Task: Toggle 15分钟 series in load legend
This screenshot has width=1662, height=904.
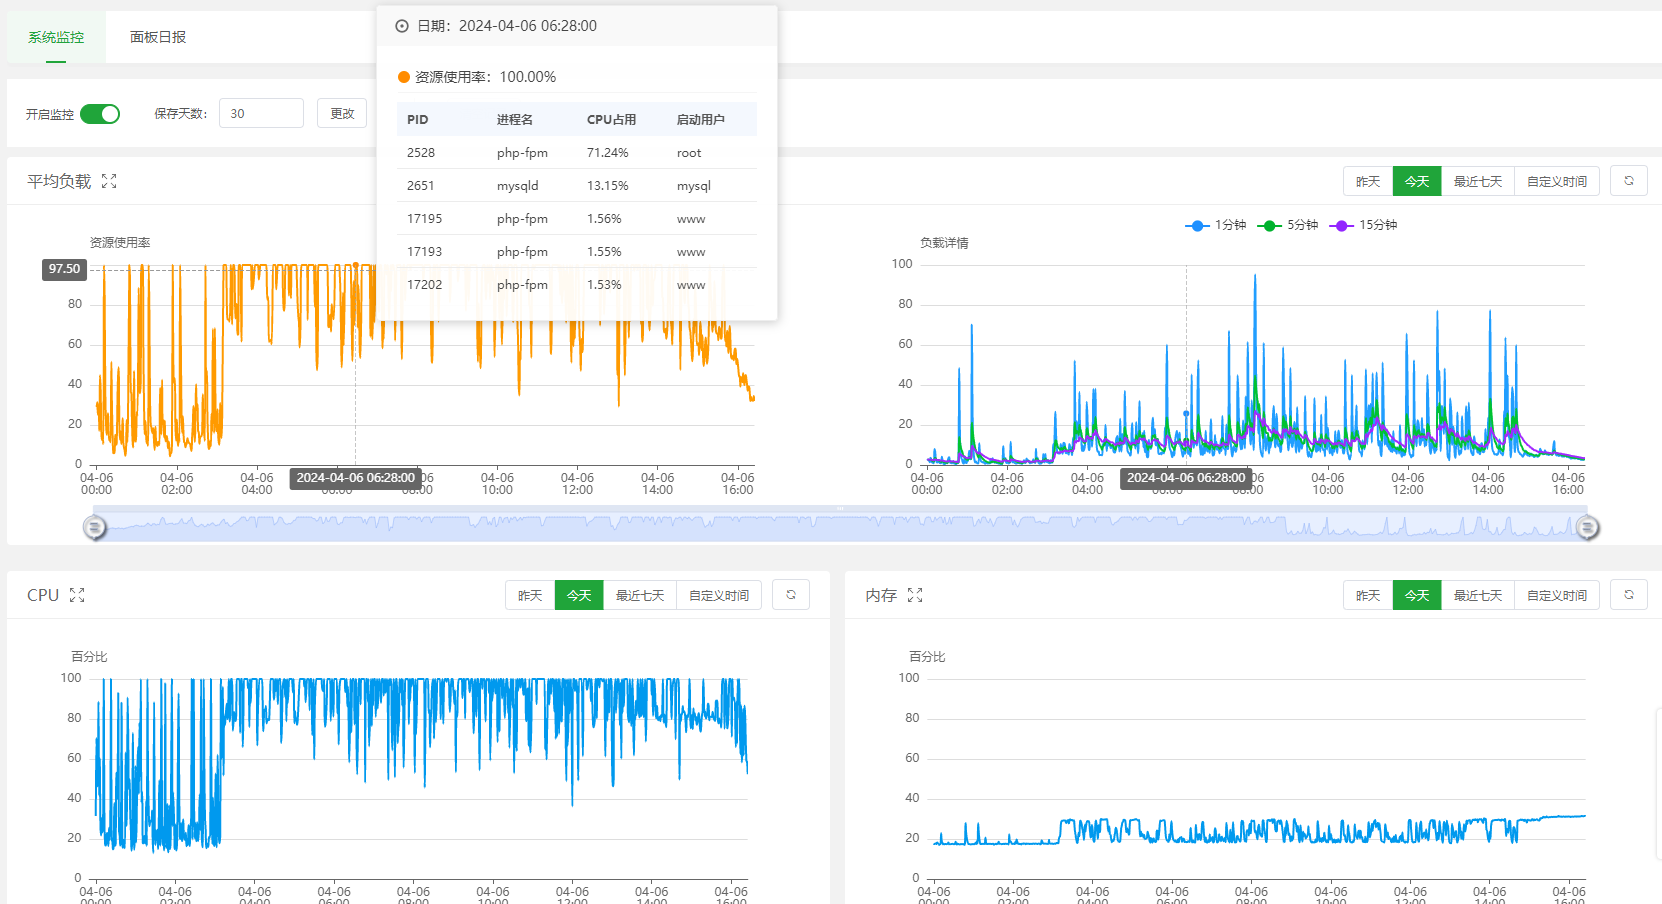Action: coord(1363,225)
